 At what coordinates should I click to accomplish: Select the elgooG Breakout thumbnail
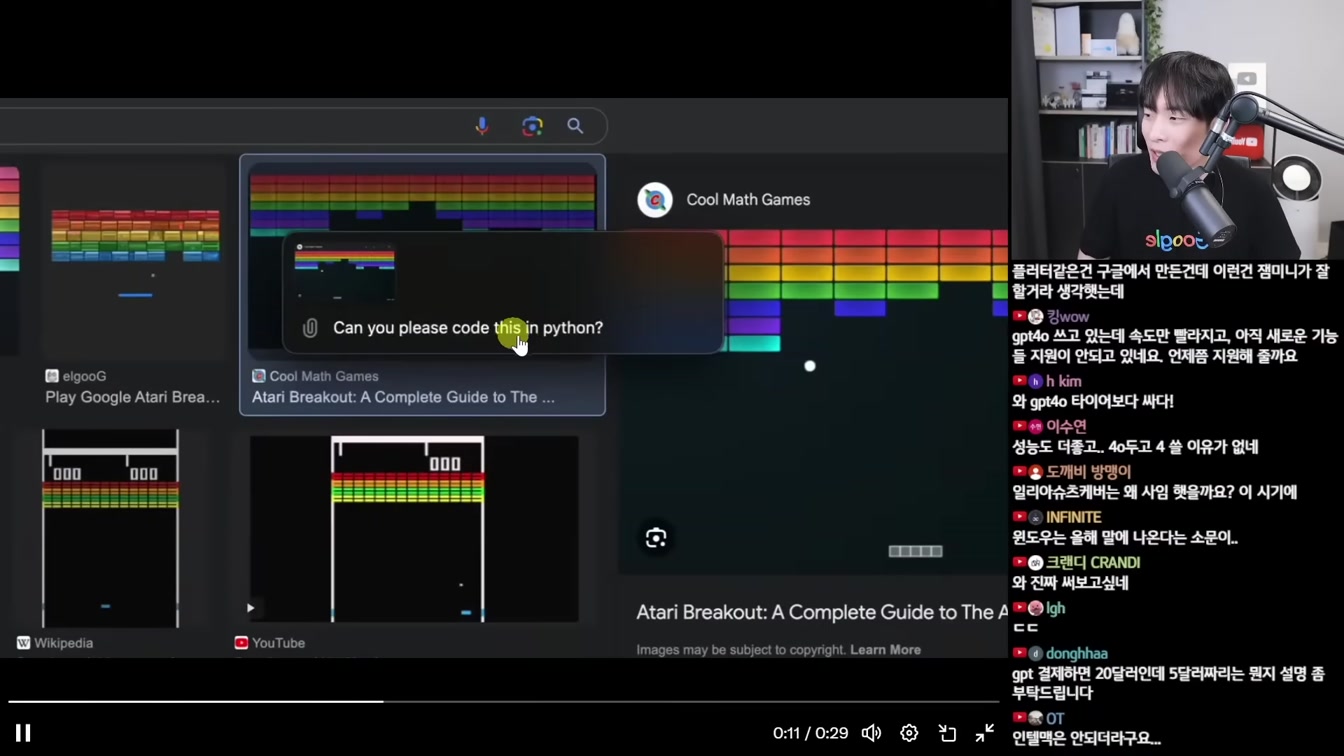(x=135, y=260)
